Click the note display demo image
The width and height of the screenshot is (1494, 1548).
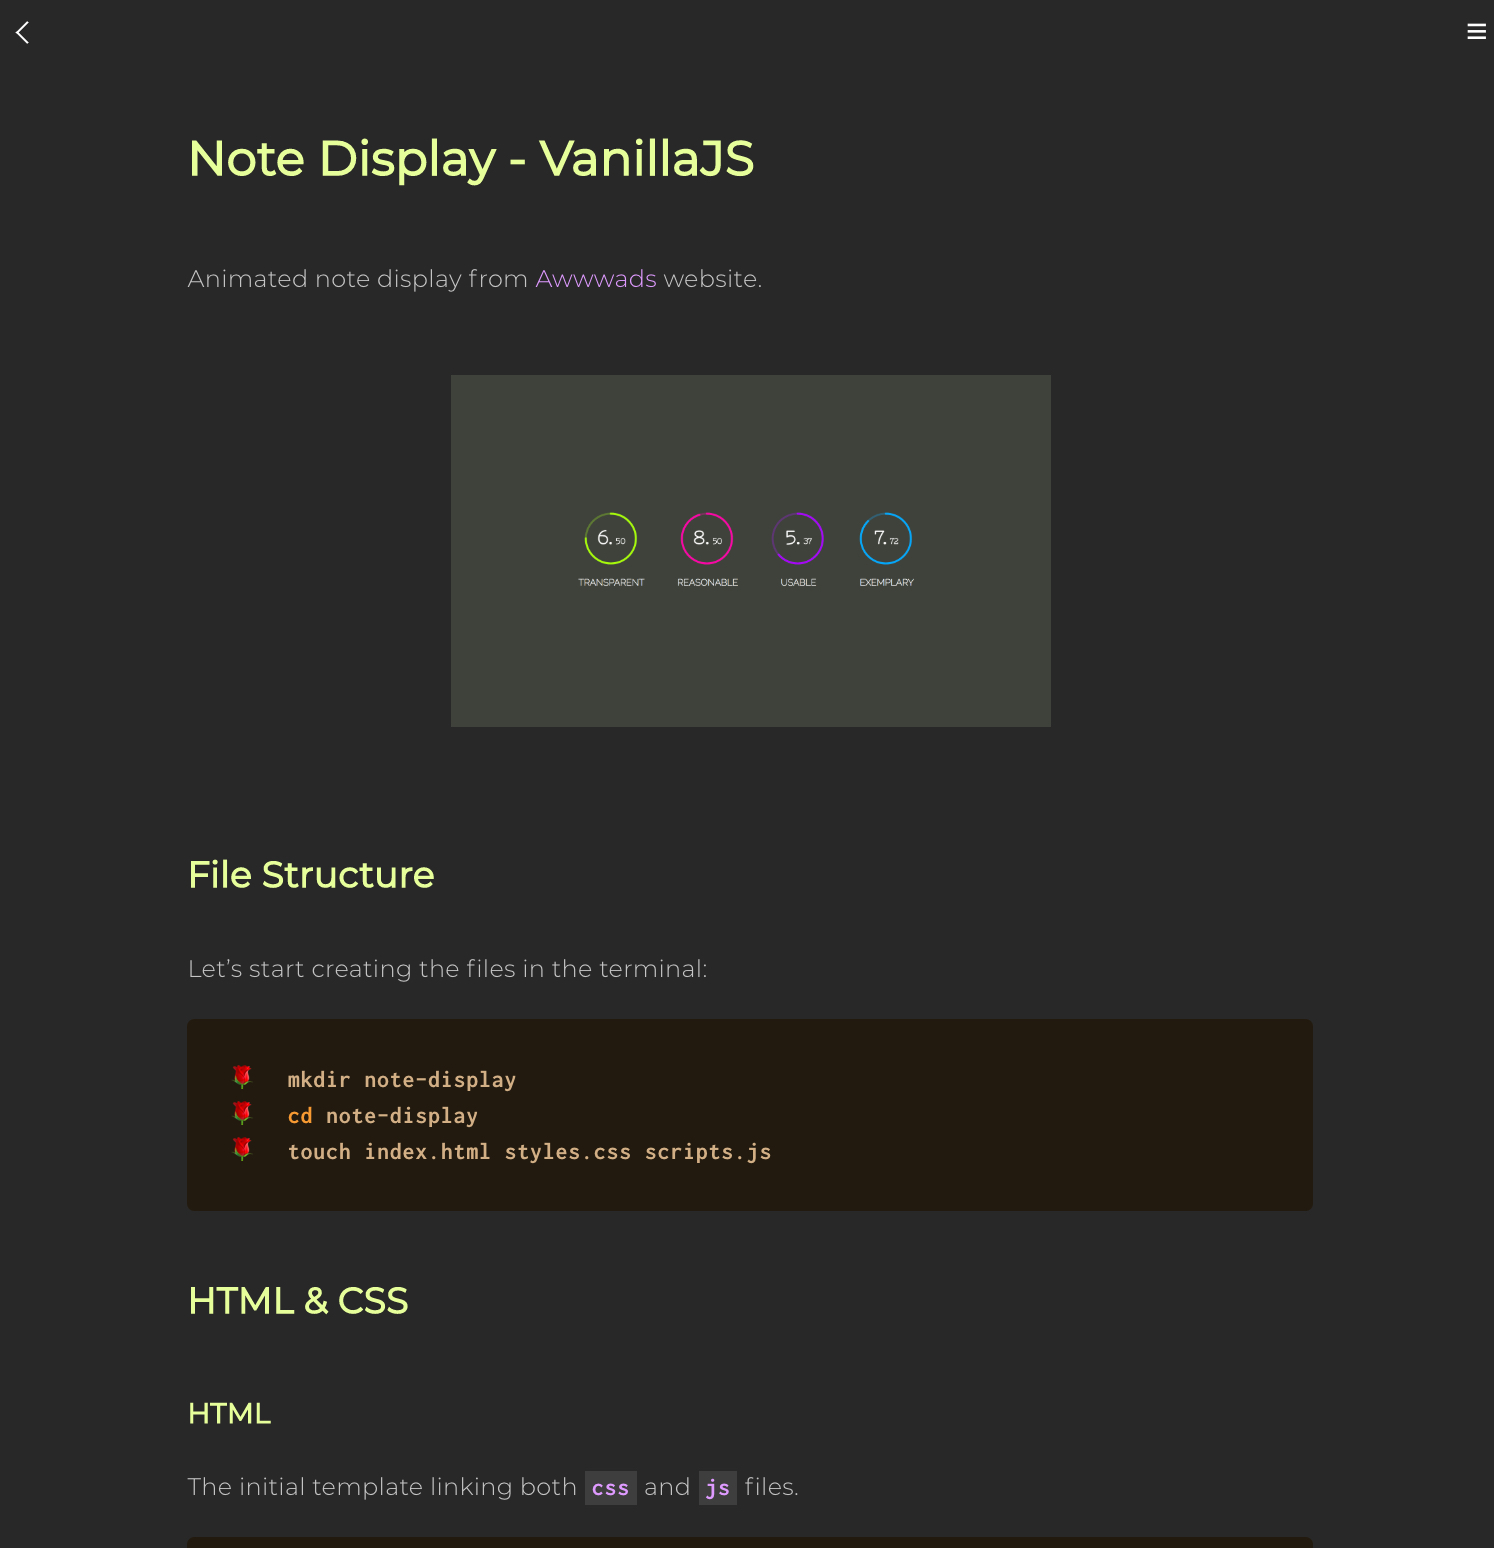[x=750, y=550]
